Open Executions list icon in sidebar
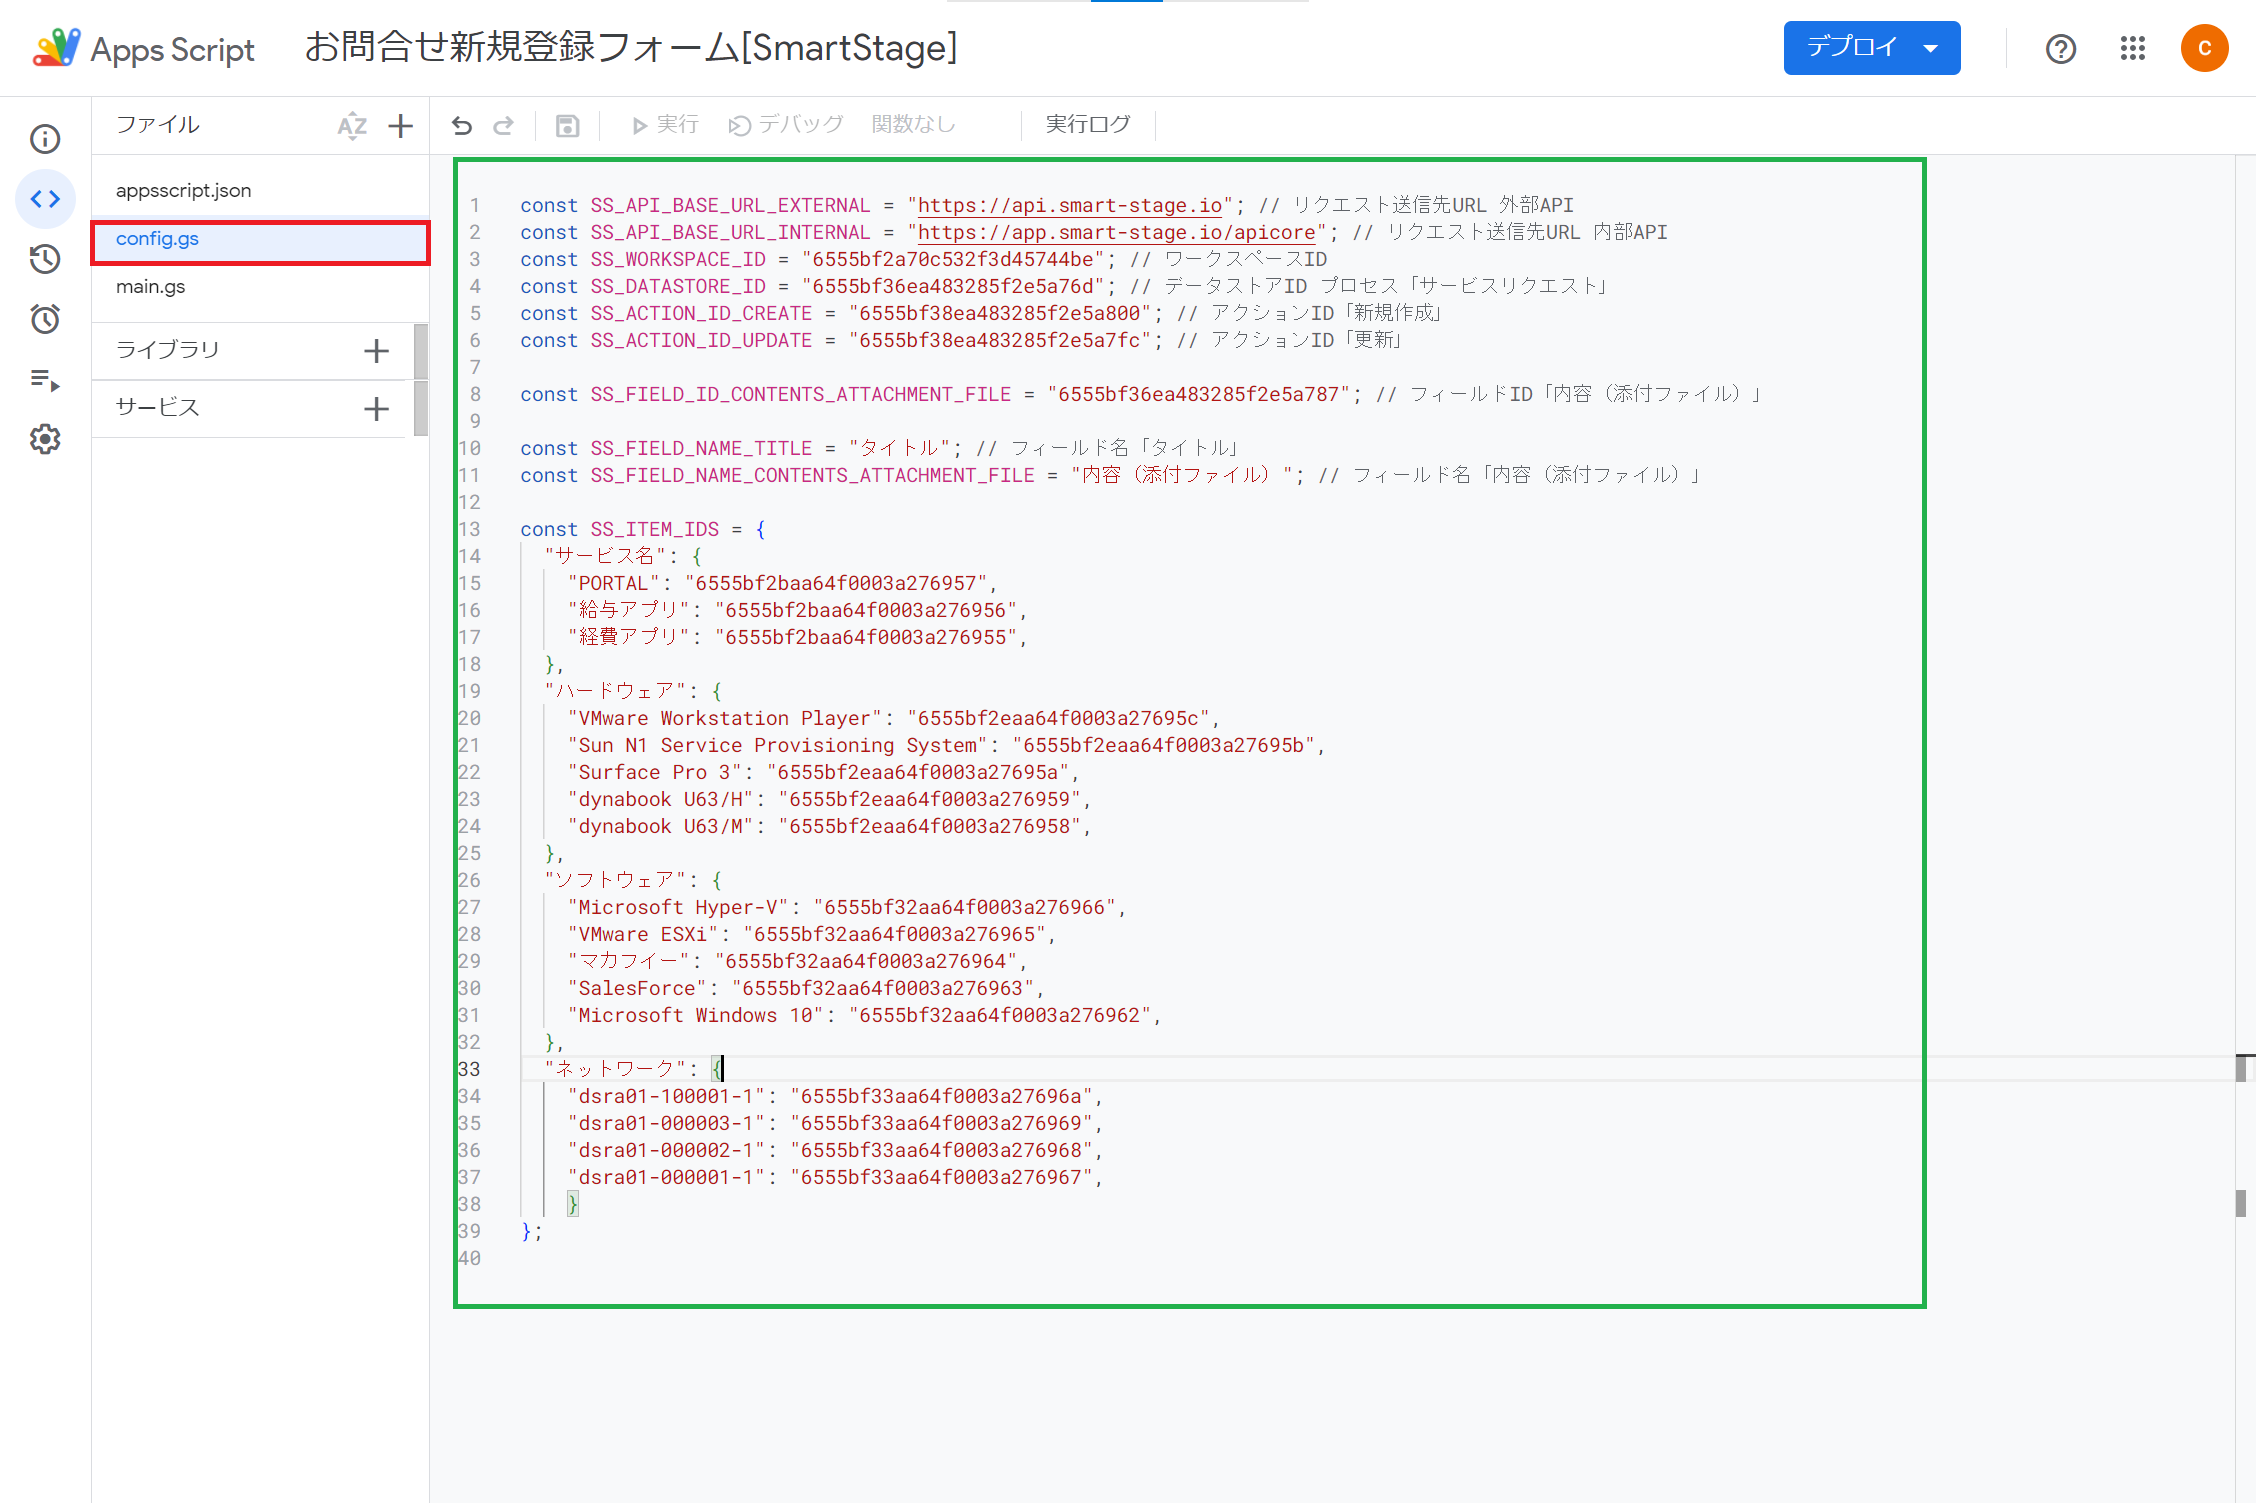This screenshot has height=1503, width=2256. [x=45, y=380]
